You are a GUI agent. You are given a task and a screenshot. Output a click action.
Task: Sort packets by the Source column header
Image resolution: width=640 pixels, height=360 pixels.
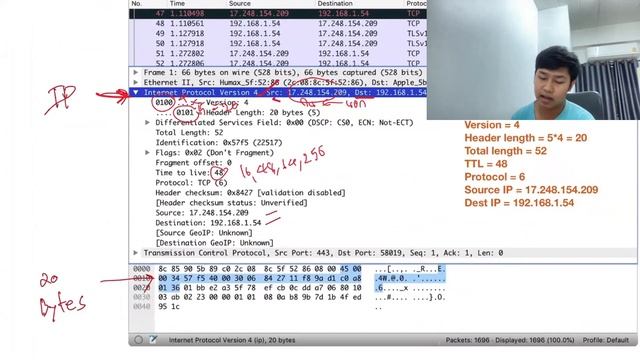point(240,3)
